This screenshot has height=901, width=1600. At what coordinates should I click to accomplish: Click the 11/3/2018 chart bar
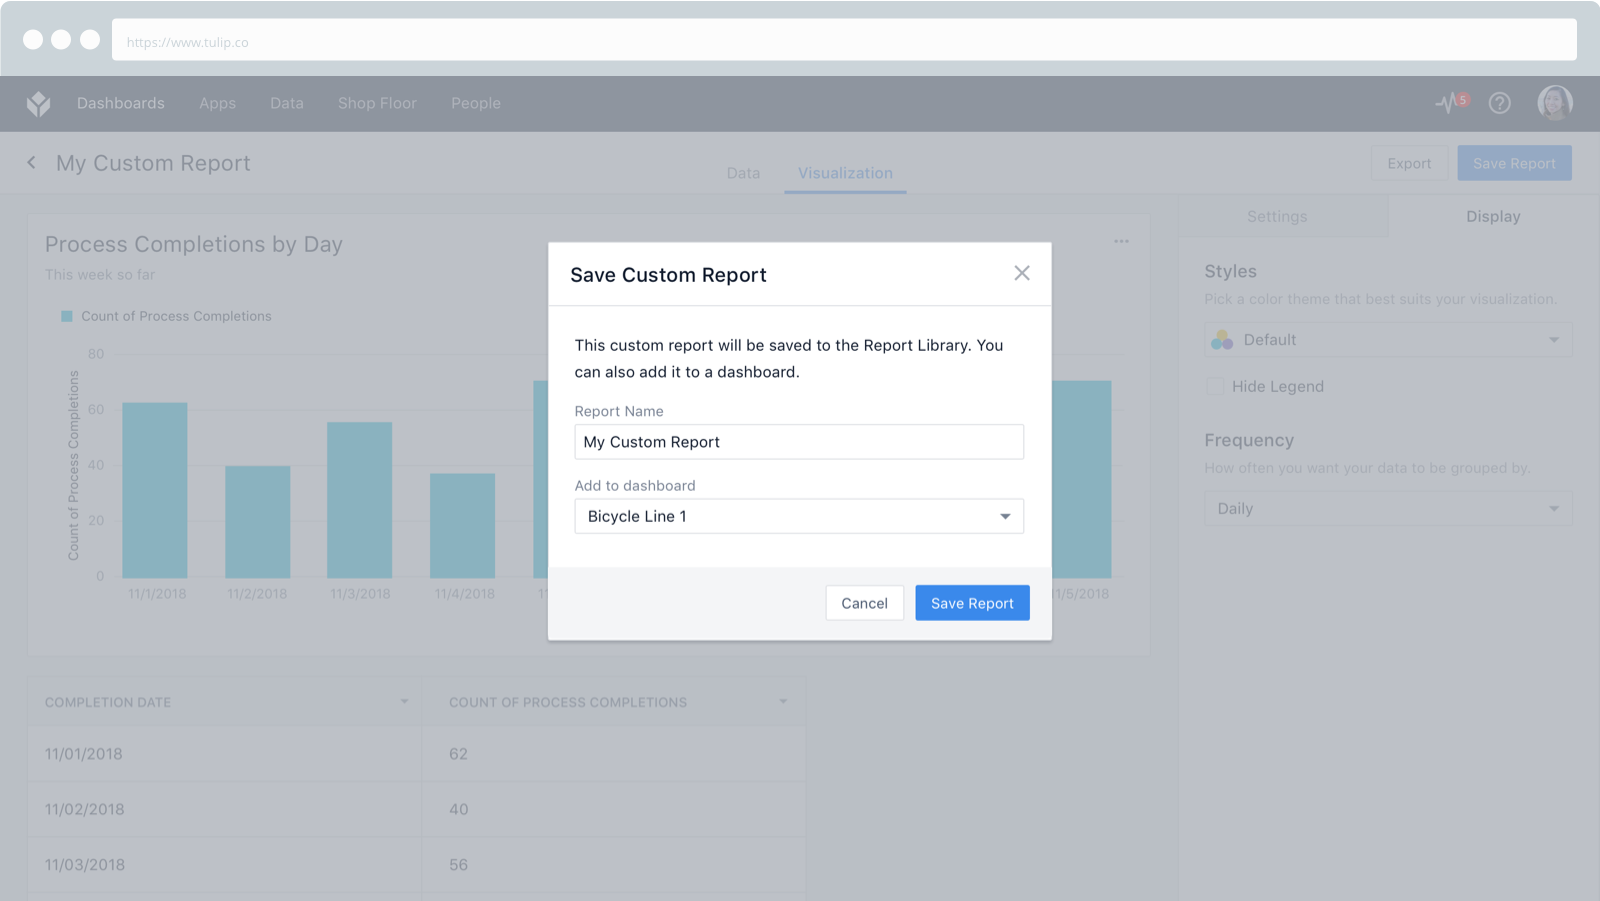point(360,500)
